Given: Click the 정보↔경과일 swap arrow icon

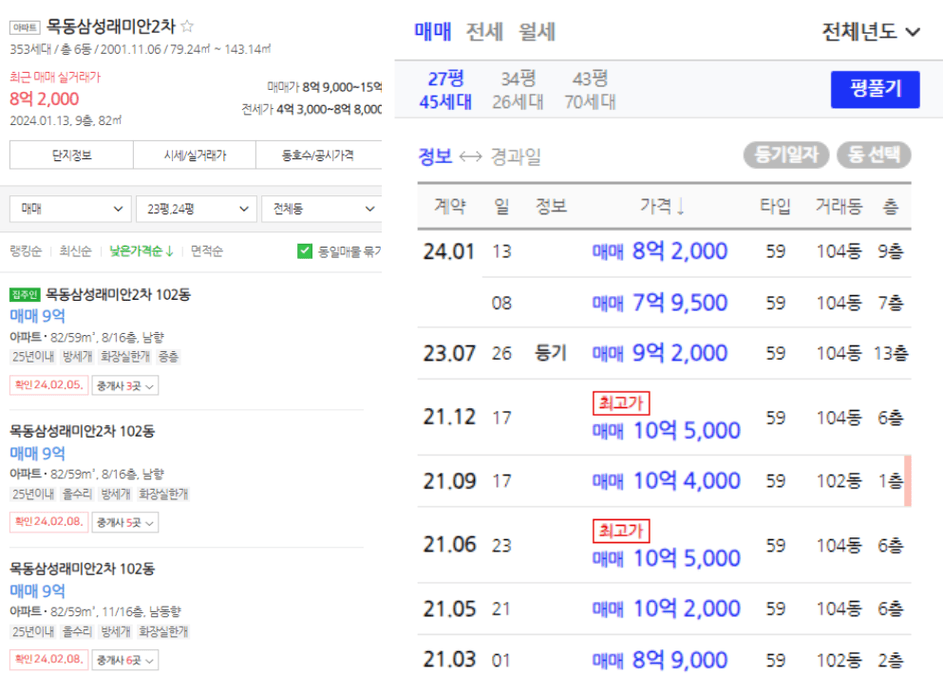Looking at the screenshot, I should click(x=470, y=157).
